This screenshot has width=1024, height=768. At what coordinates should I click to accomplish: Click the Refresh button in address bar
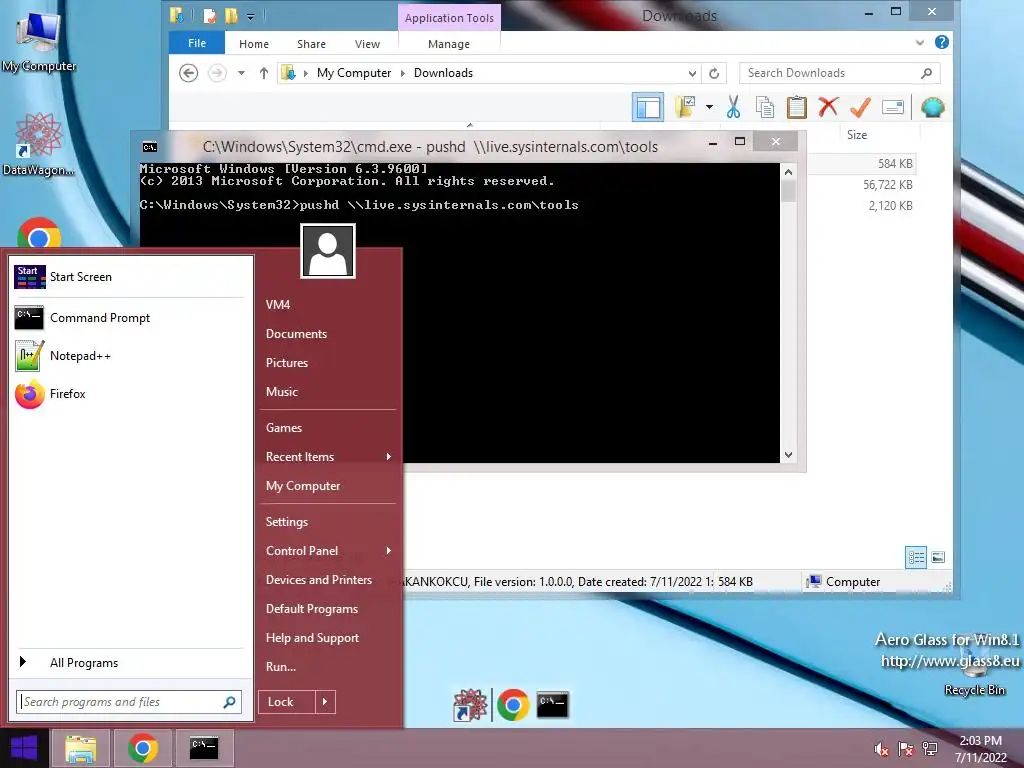pyautogui.click(x=714, y=73)
